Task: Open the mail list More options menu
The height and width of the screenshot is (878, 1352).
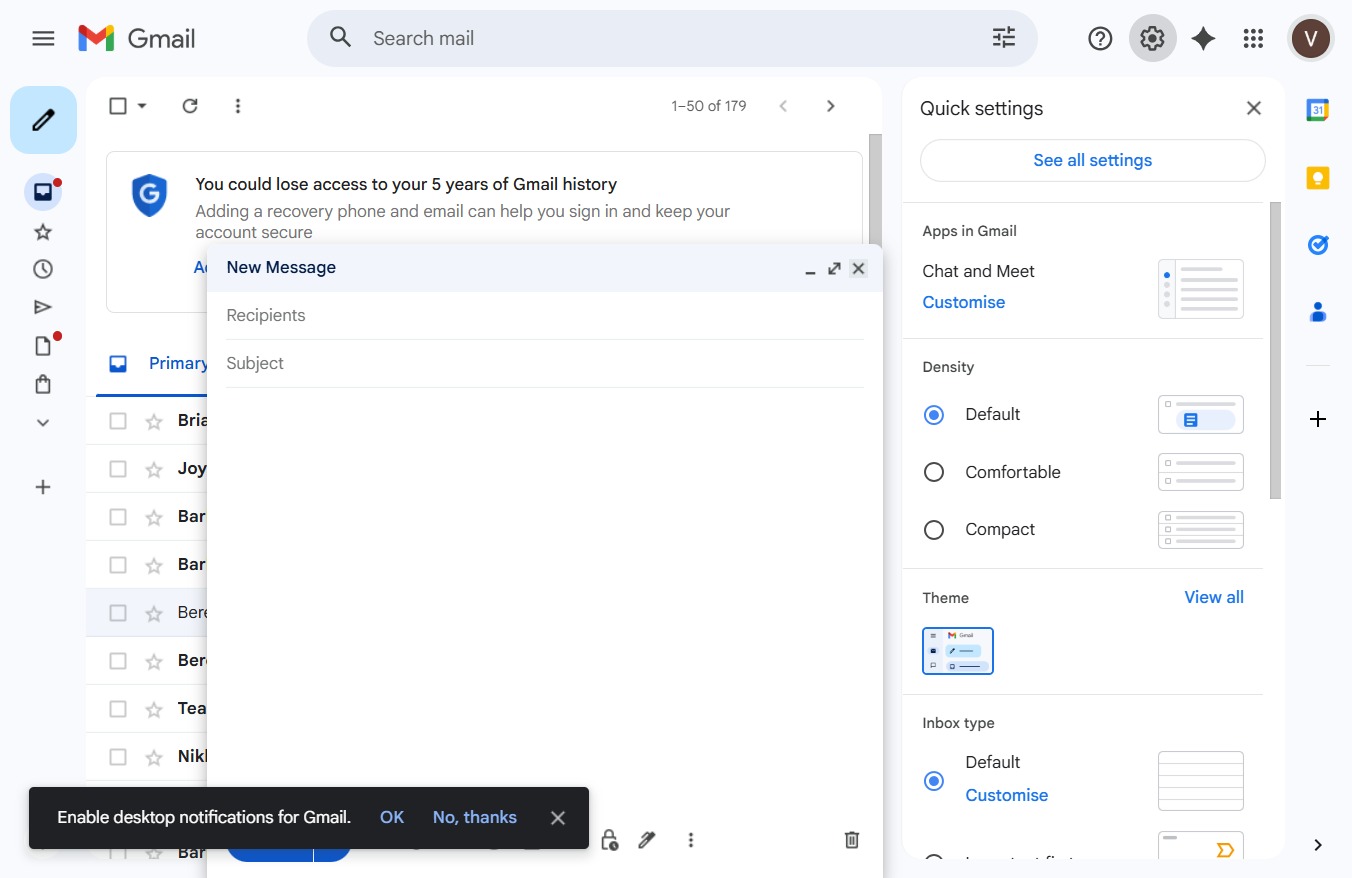Action: pos(238,106)
